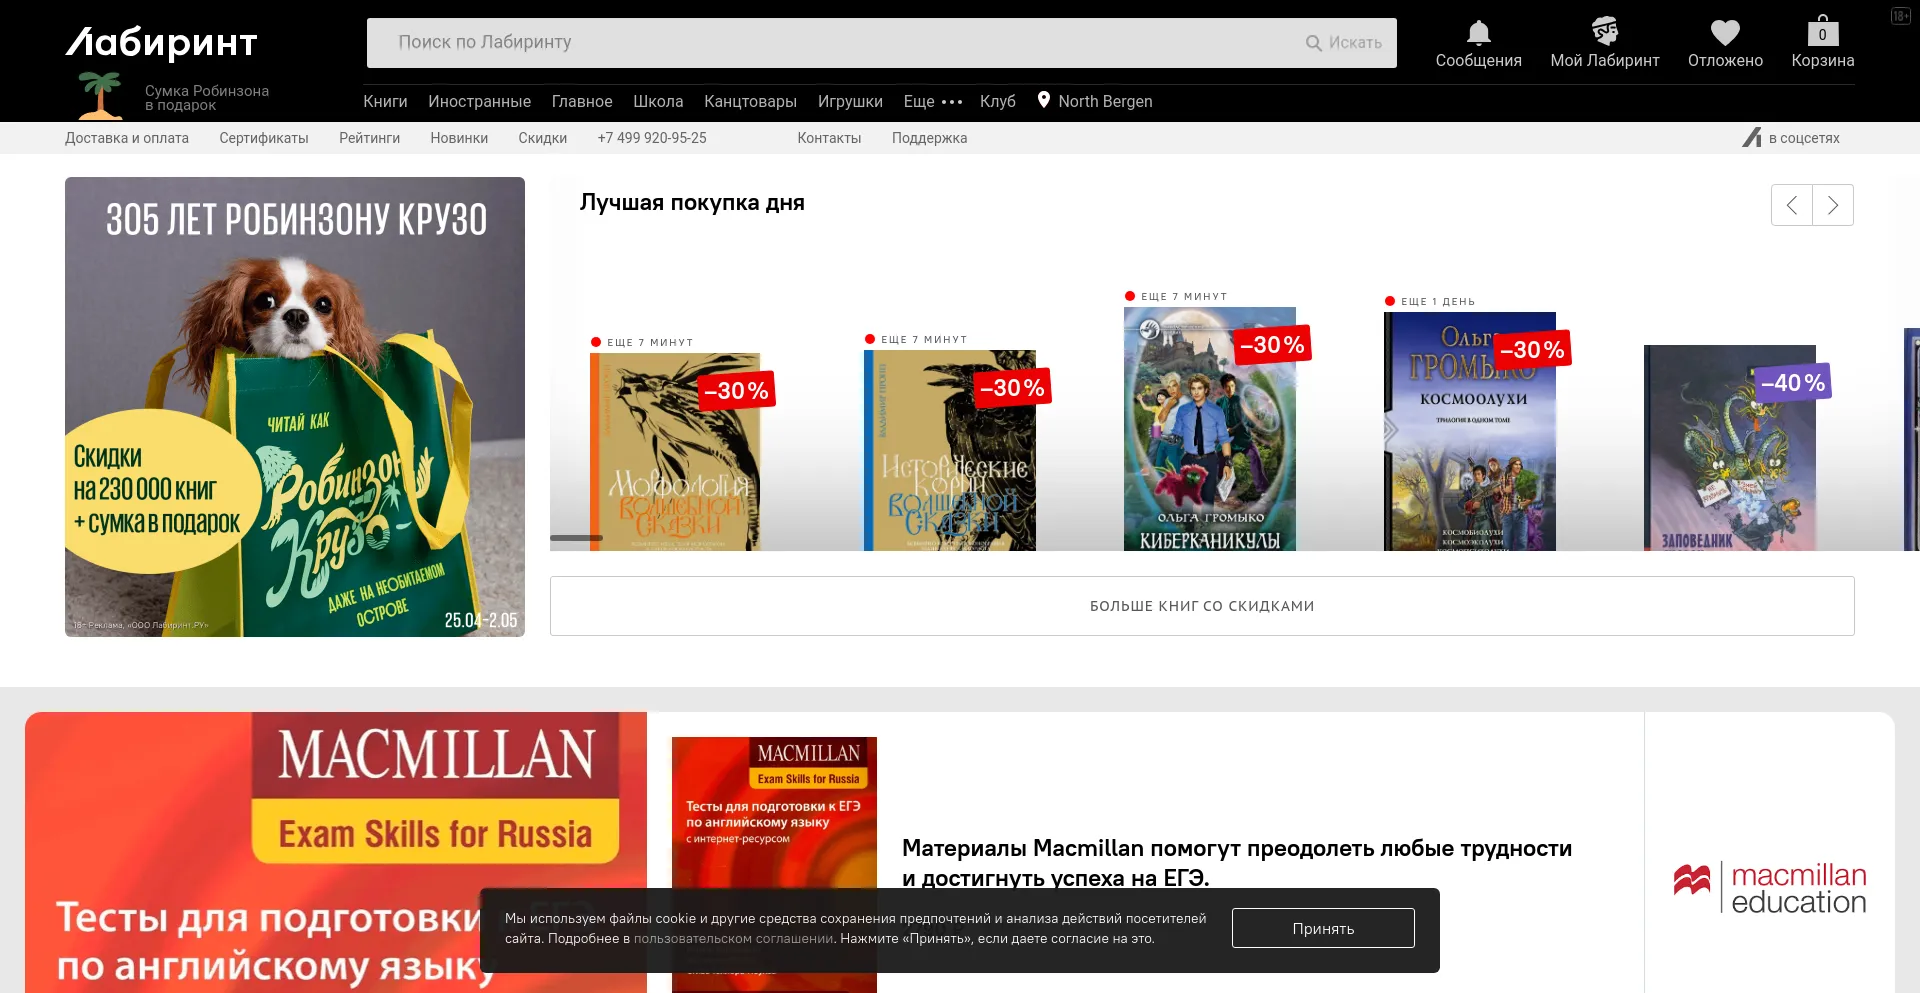Click the carousel scroll indicator bar

click(x=576, y=538)
